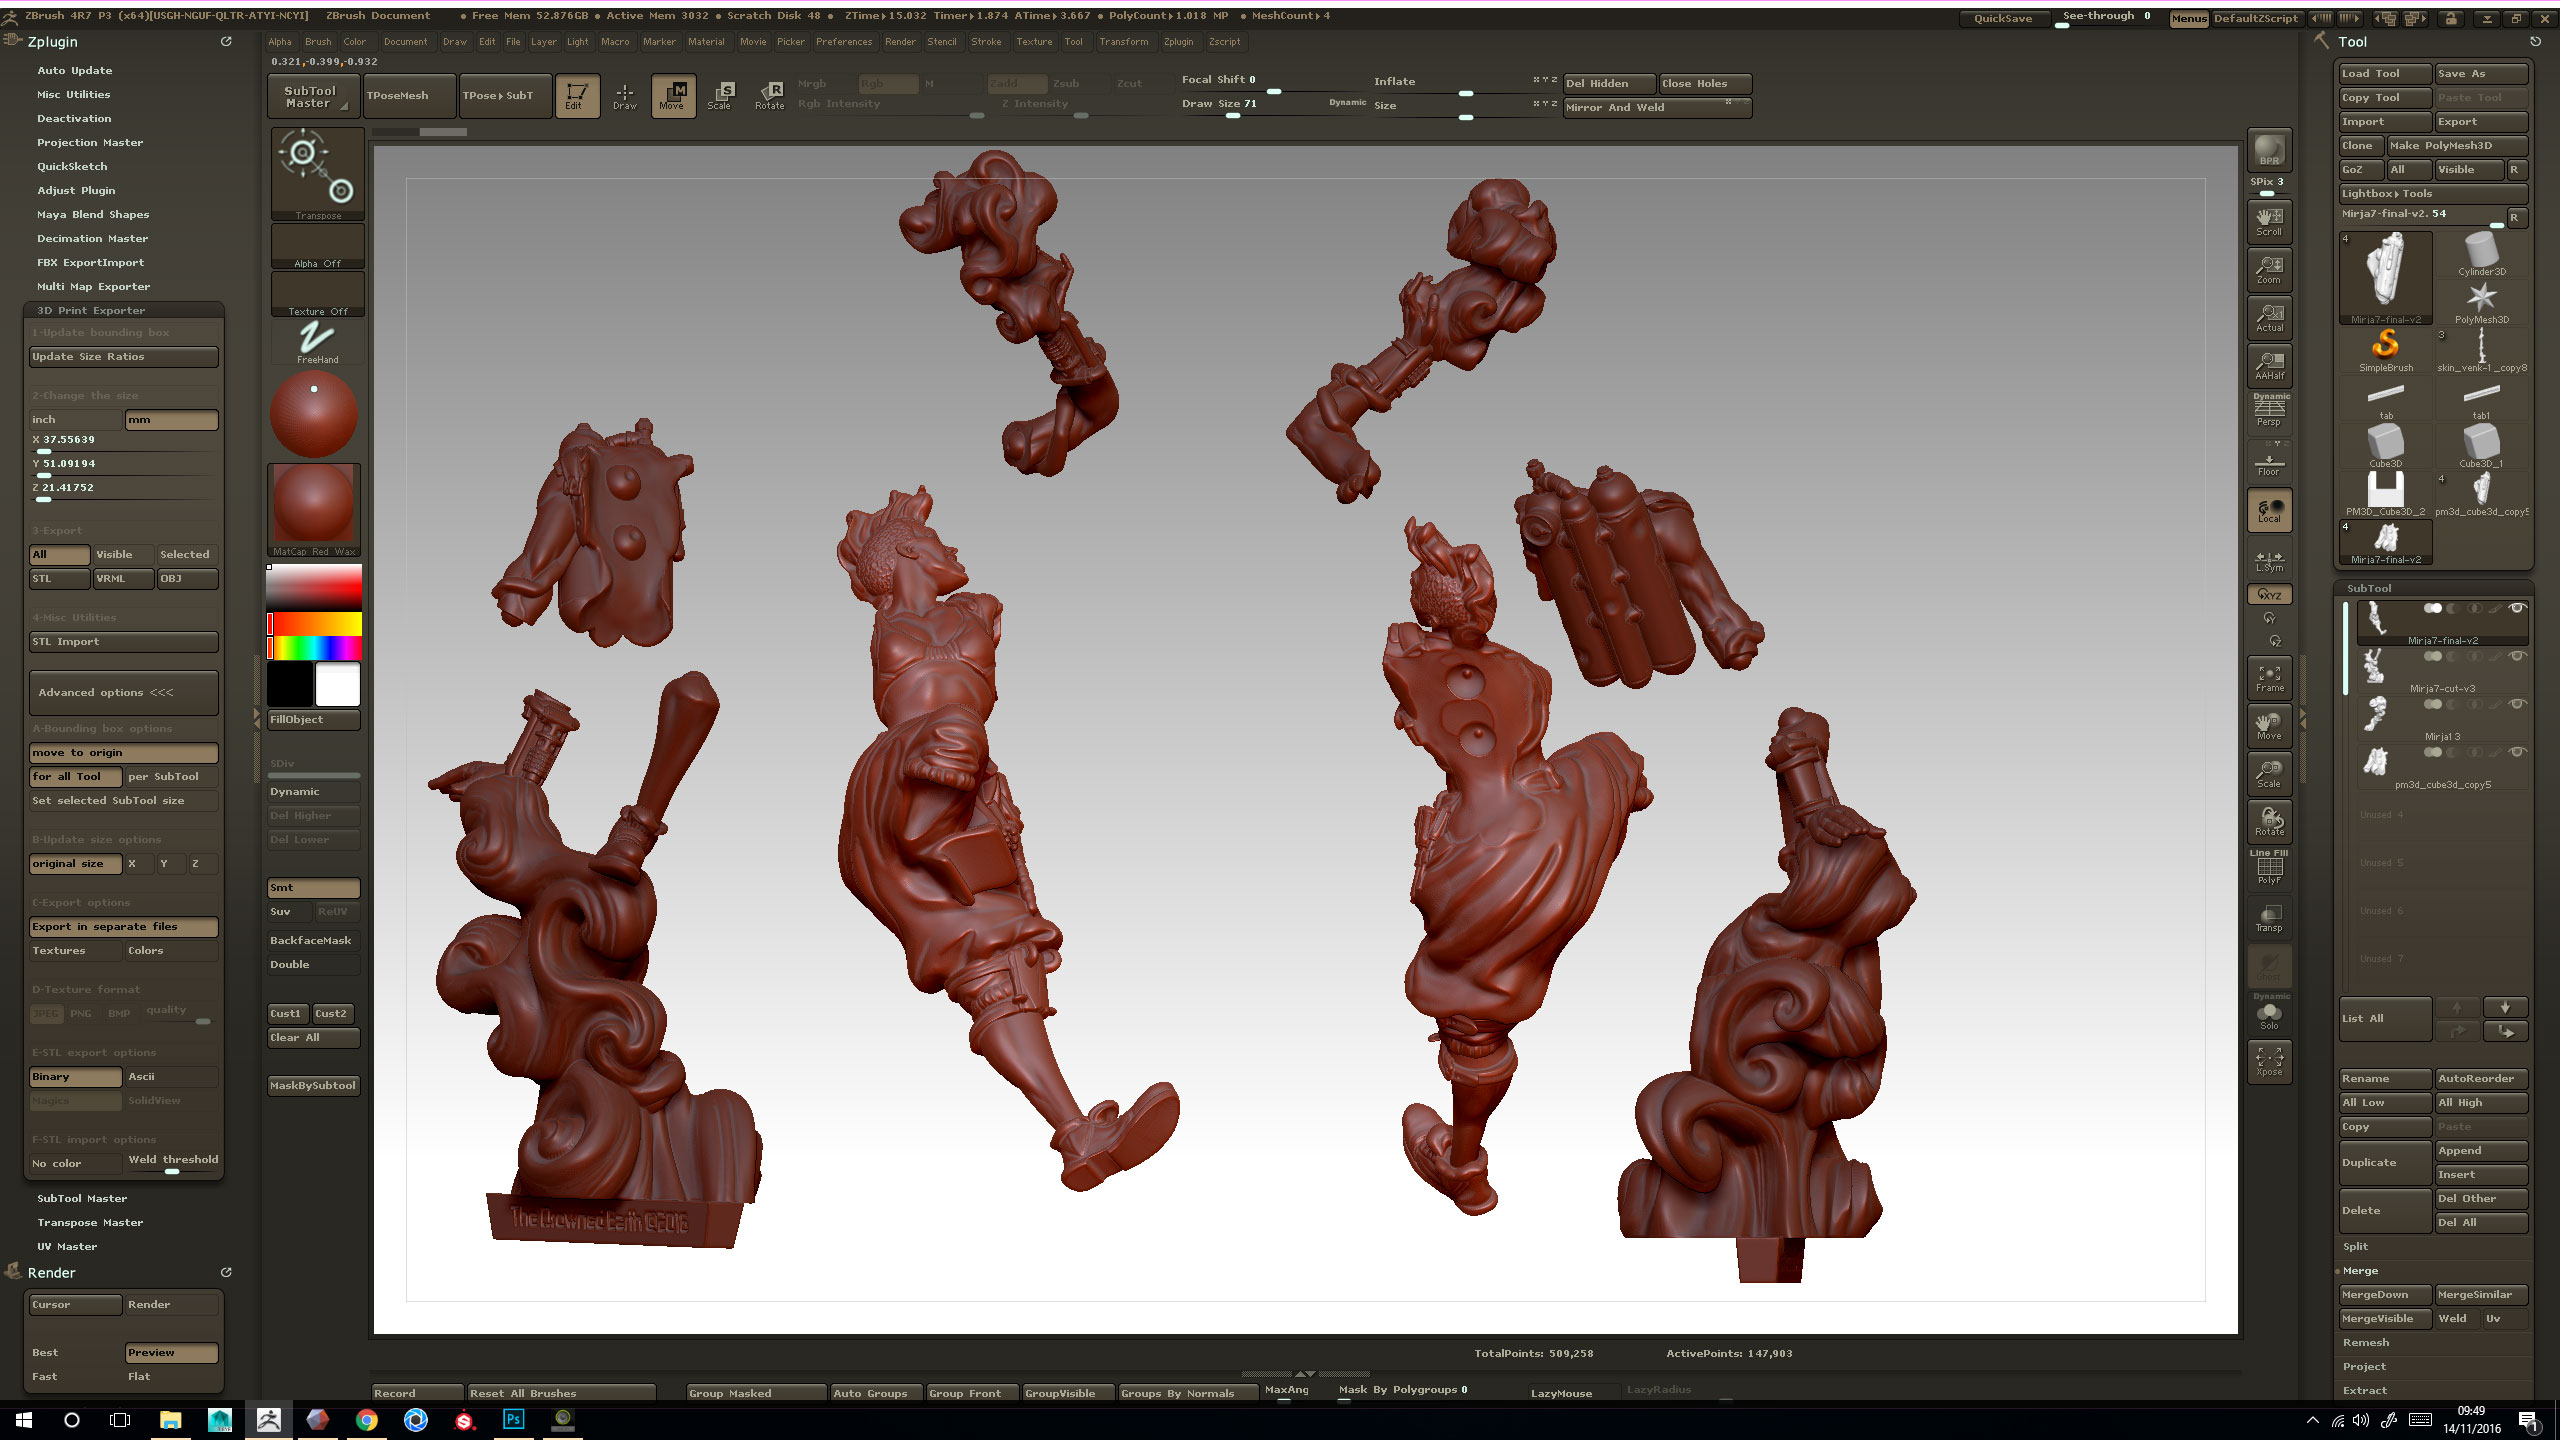This screenshot has height=1440, width=2560.
Task: Click the QuickSave button
Action: point(2002,18)
